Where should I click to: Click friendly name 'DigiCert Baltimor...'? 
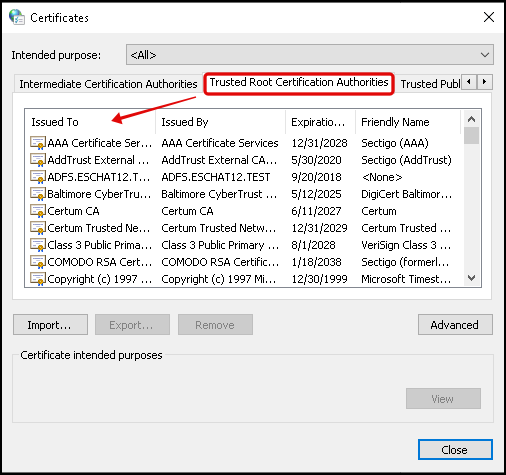(407, 194)
